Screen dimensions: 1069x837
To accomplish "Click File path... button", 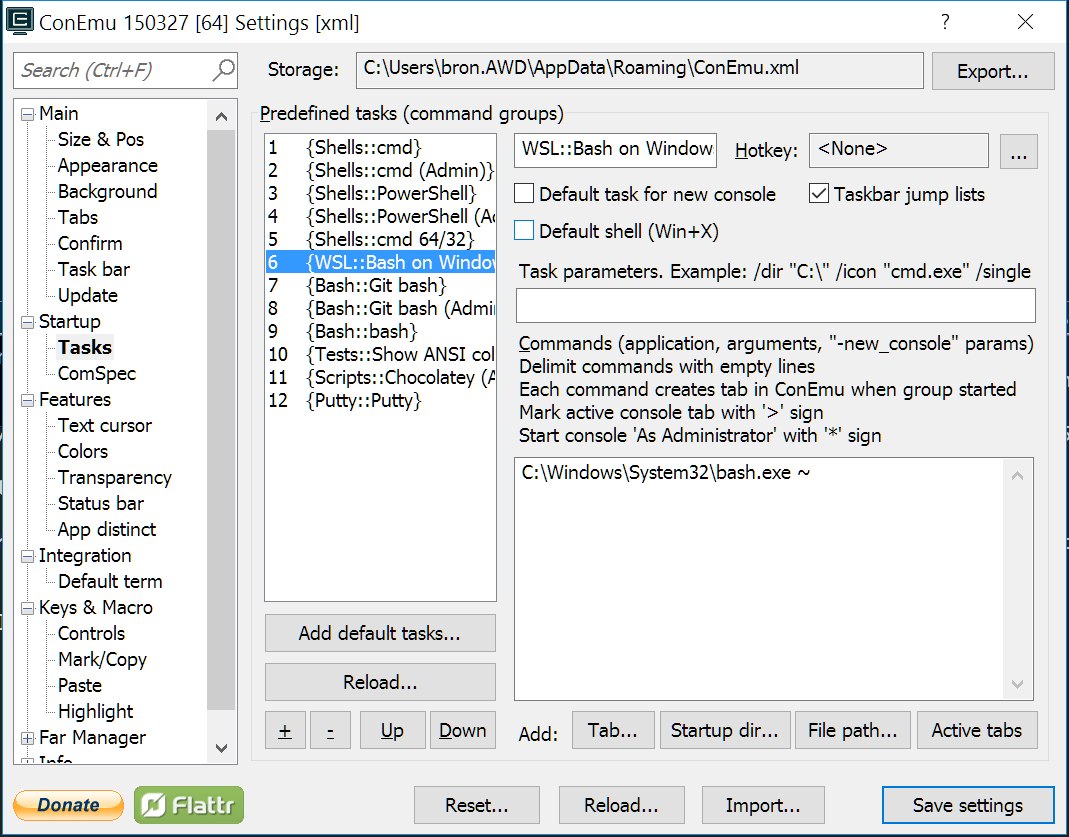I will (x=852, y=731).
